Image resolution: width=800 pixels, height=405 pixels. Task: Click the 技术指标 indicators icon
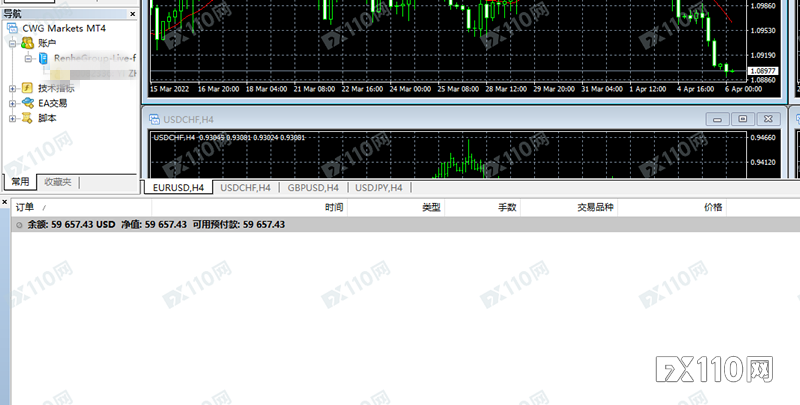27,88
